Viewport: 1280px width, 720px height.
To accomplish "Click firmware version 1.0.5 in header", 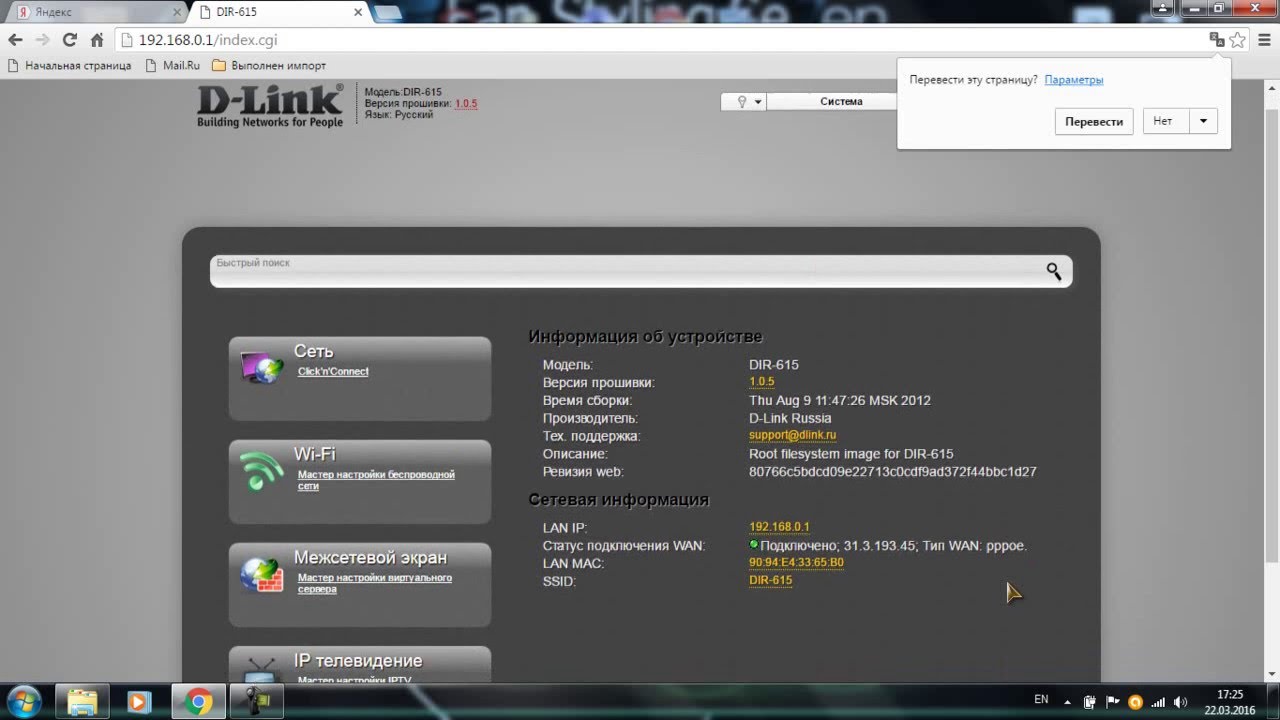I will pos(466,104).
